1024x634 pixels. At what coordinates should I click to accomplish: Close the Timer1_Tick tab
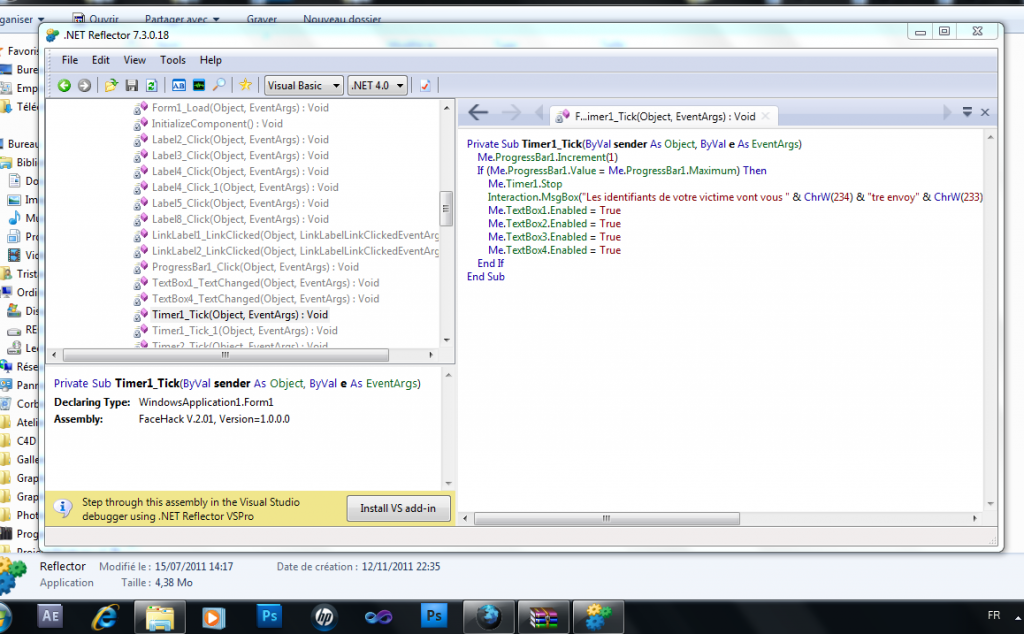click(765, 116)
